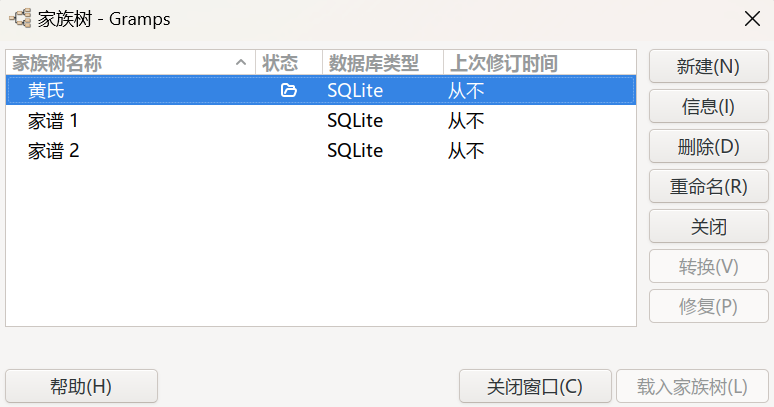Click the 关闭 button
The width and height of the screenshot is (774, 407).
[708, 226]
